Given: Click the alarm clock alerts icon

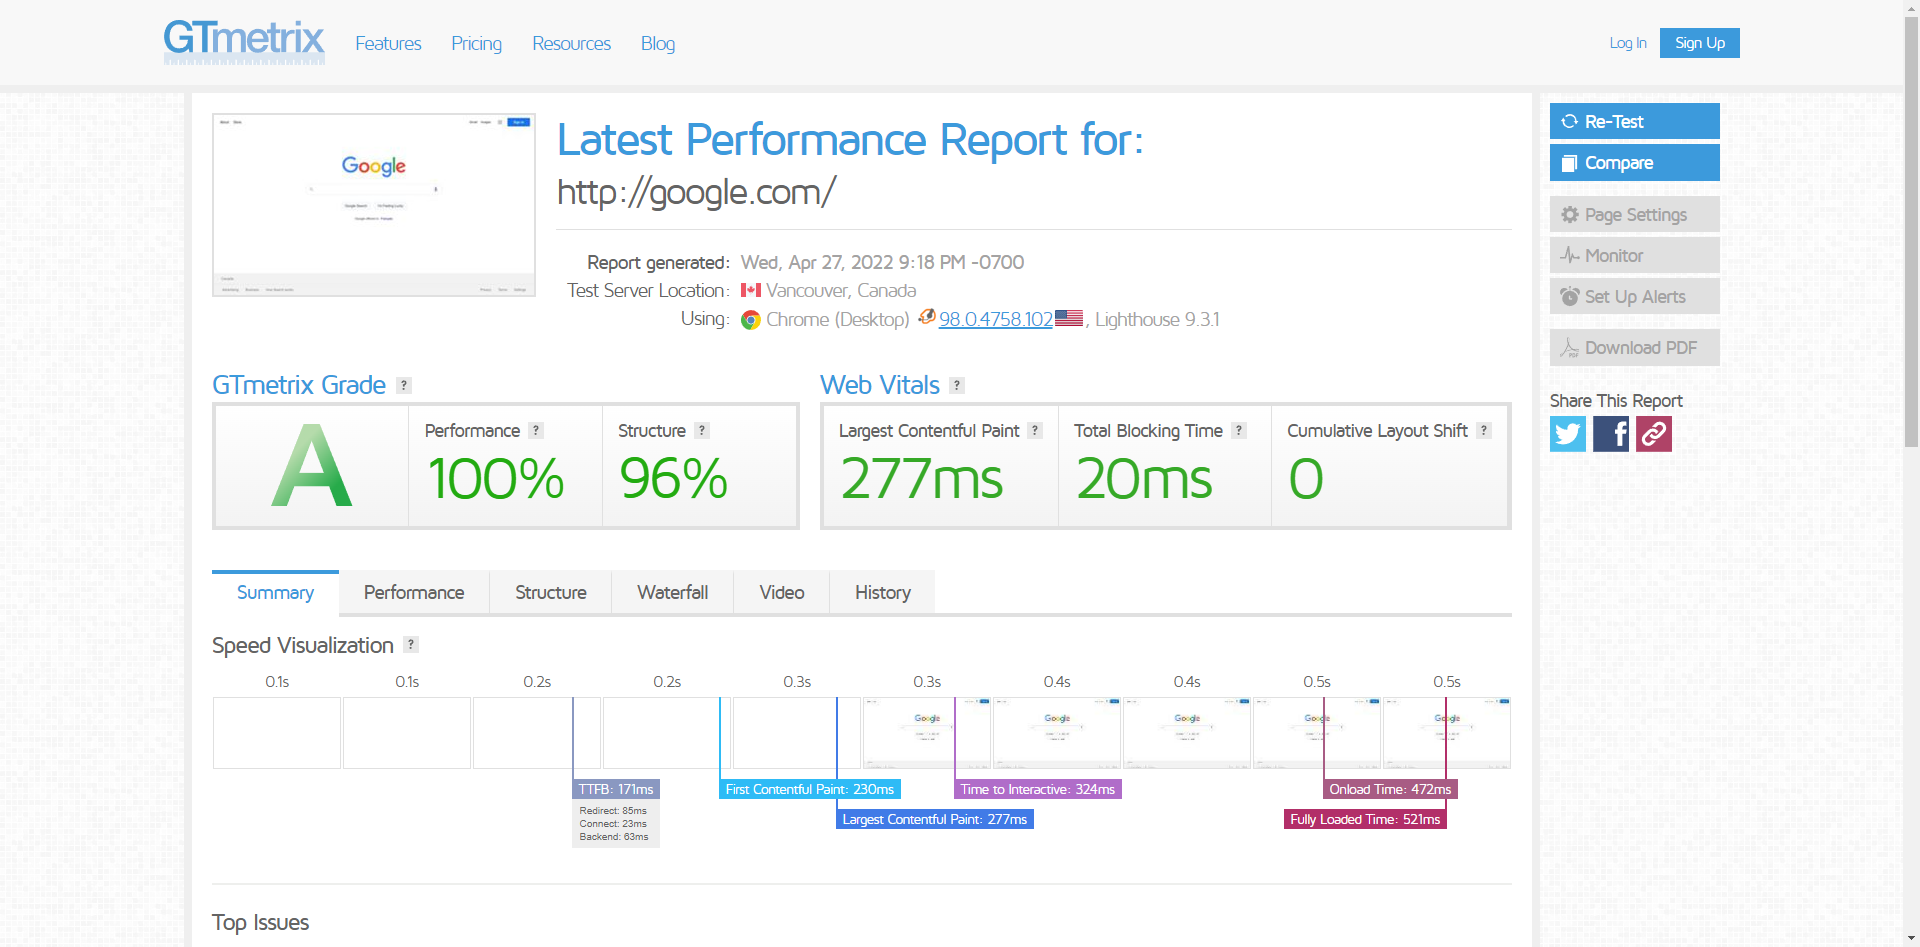Looking at the screenshot, I should tap(1570, 297).
